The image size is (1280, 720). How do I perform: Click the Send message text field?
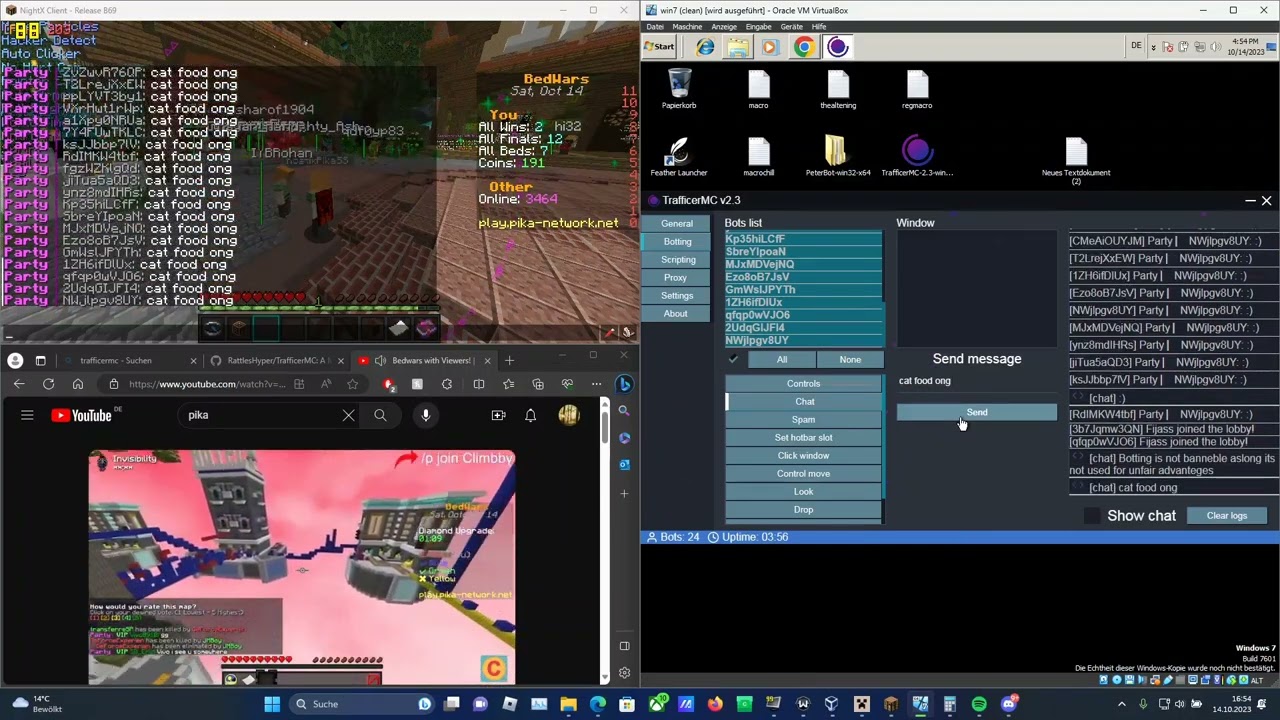[x=976, y=381]
